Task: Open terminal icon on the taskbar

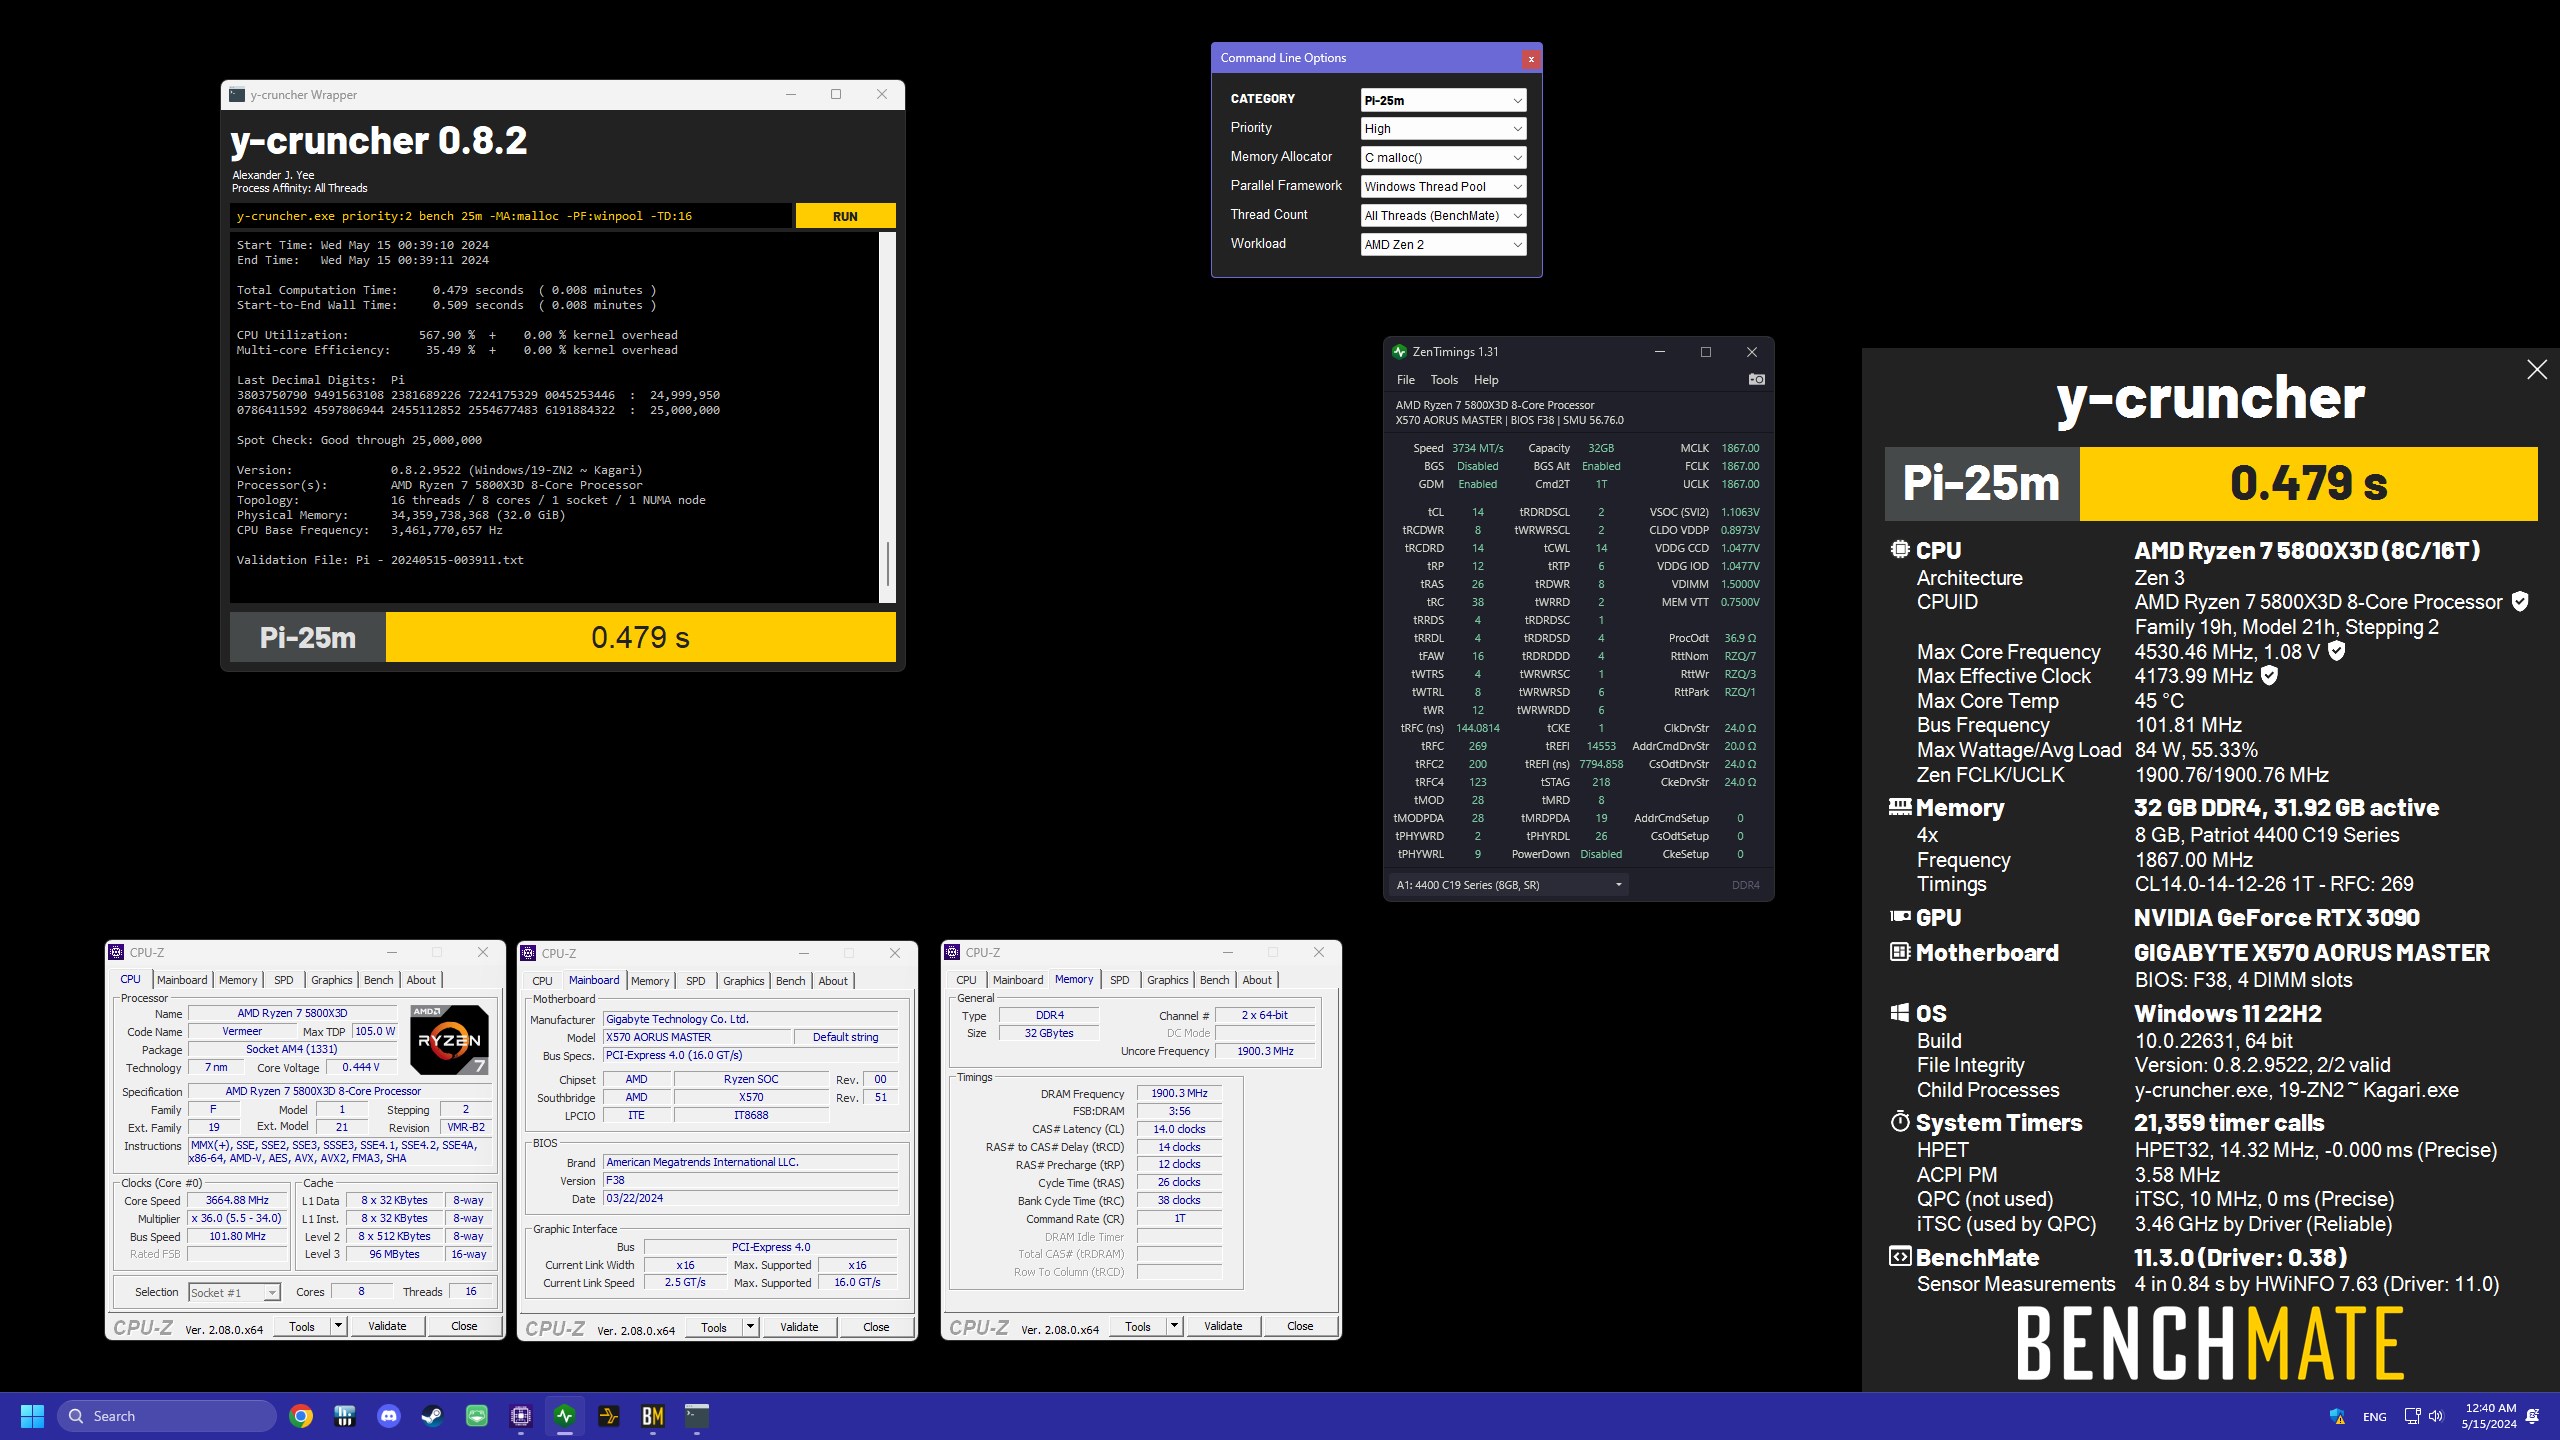Action: [697, 1416]
